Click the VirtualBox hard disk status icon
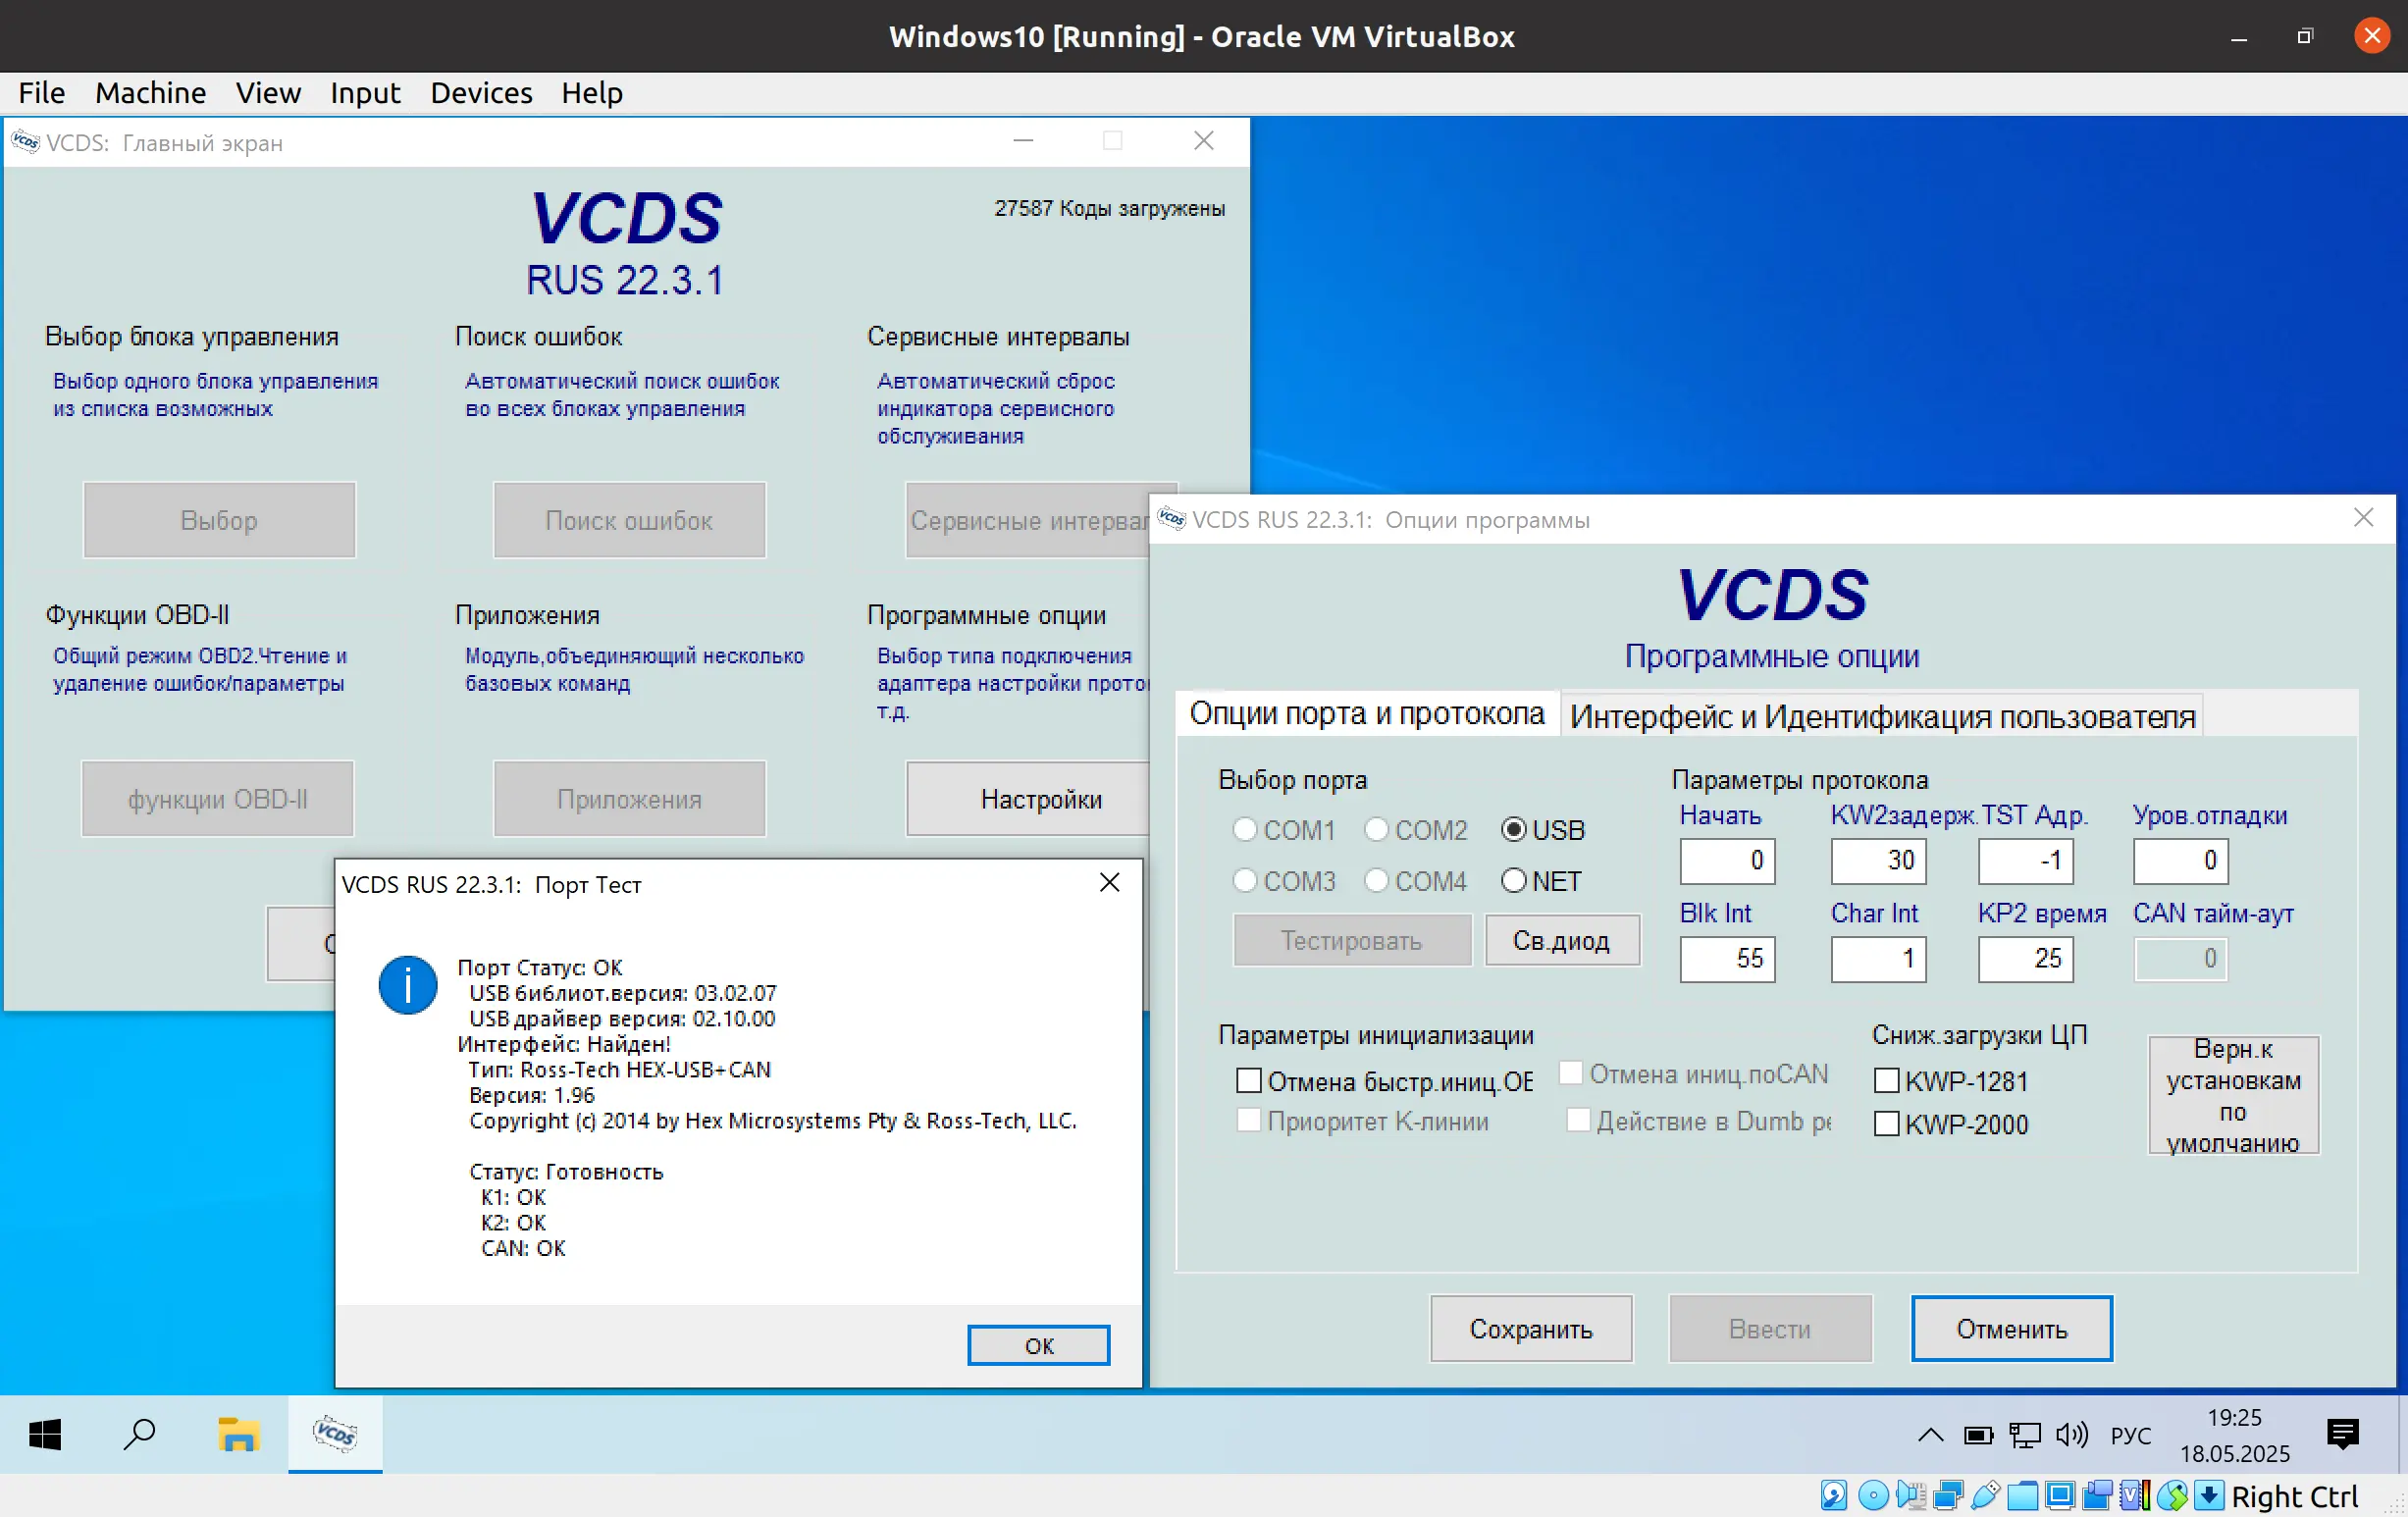This screenshot has width=2408, height=1517. (1834, 1495)
